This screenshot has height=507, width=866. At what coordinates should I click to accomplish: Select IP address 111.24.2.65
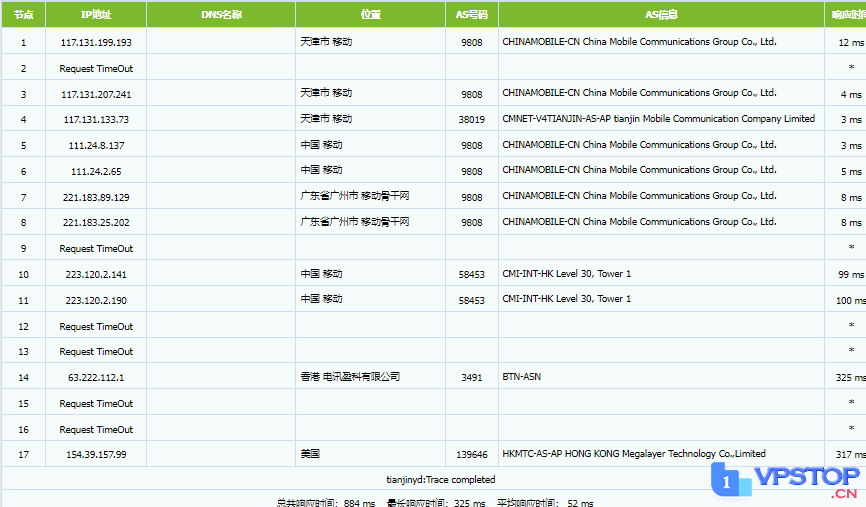[96, 172]
